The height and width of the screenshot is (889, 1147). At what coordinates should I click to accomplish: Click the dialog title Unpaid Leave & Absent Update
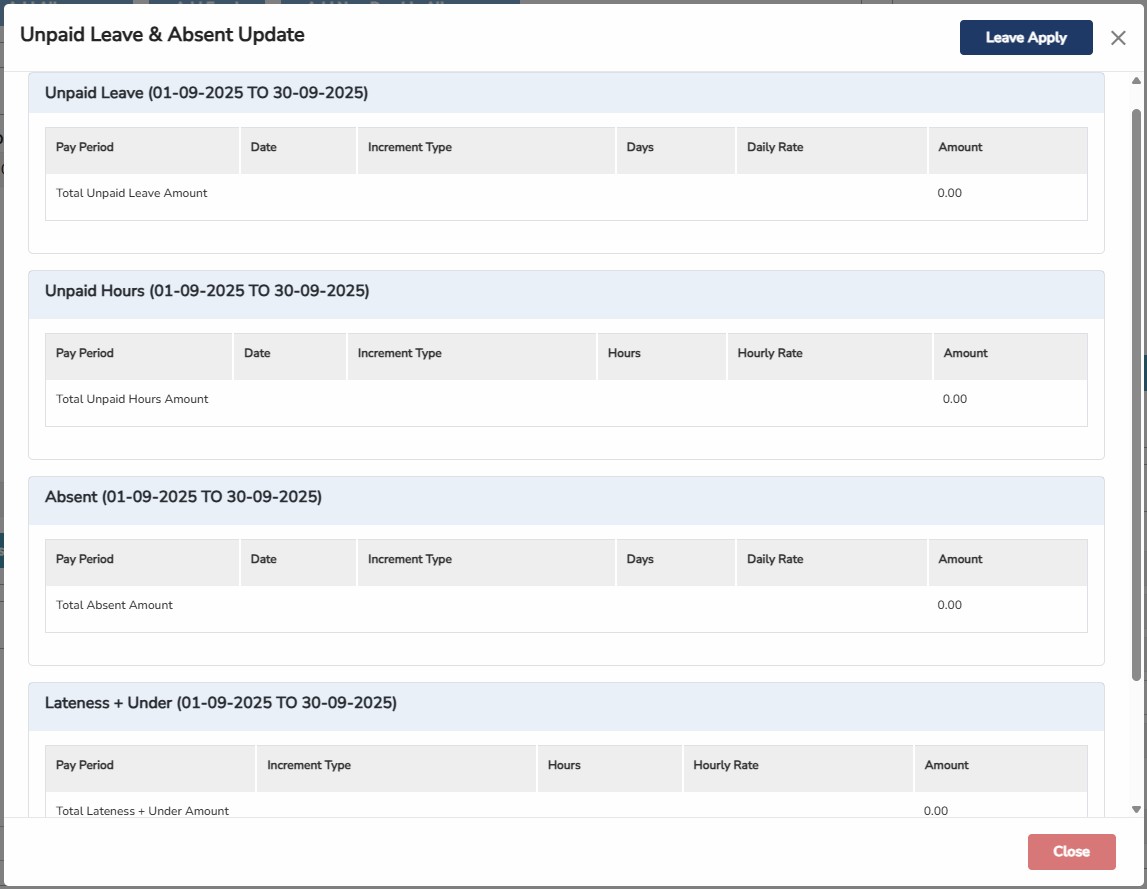(x=162, y=35)
